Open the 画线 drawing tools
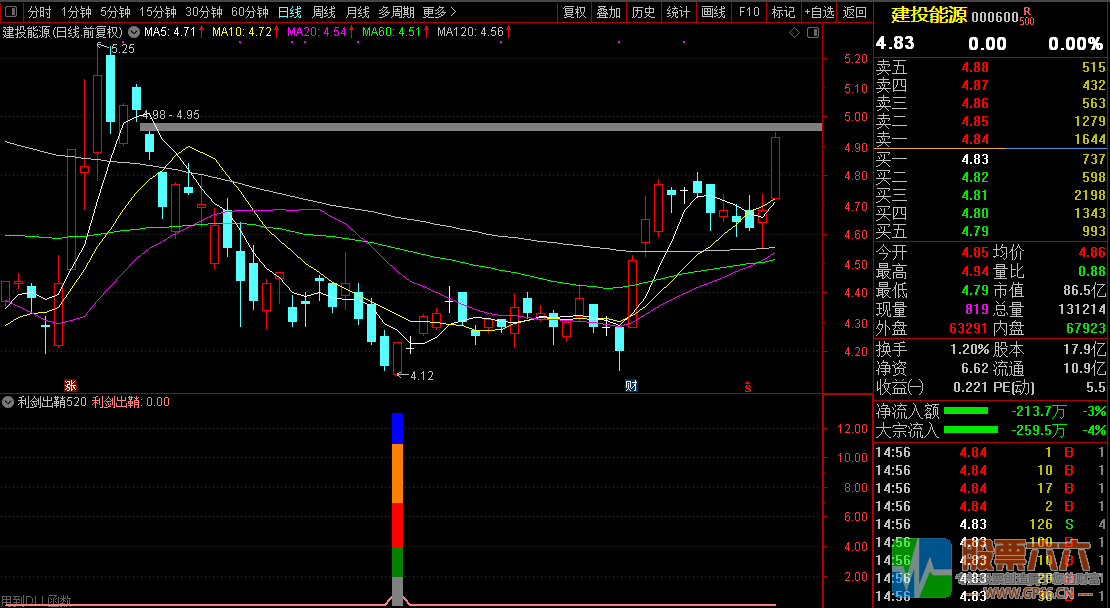The height and width of the screenshot is (608, 1110). coord(713,13)
